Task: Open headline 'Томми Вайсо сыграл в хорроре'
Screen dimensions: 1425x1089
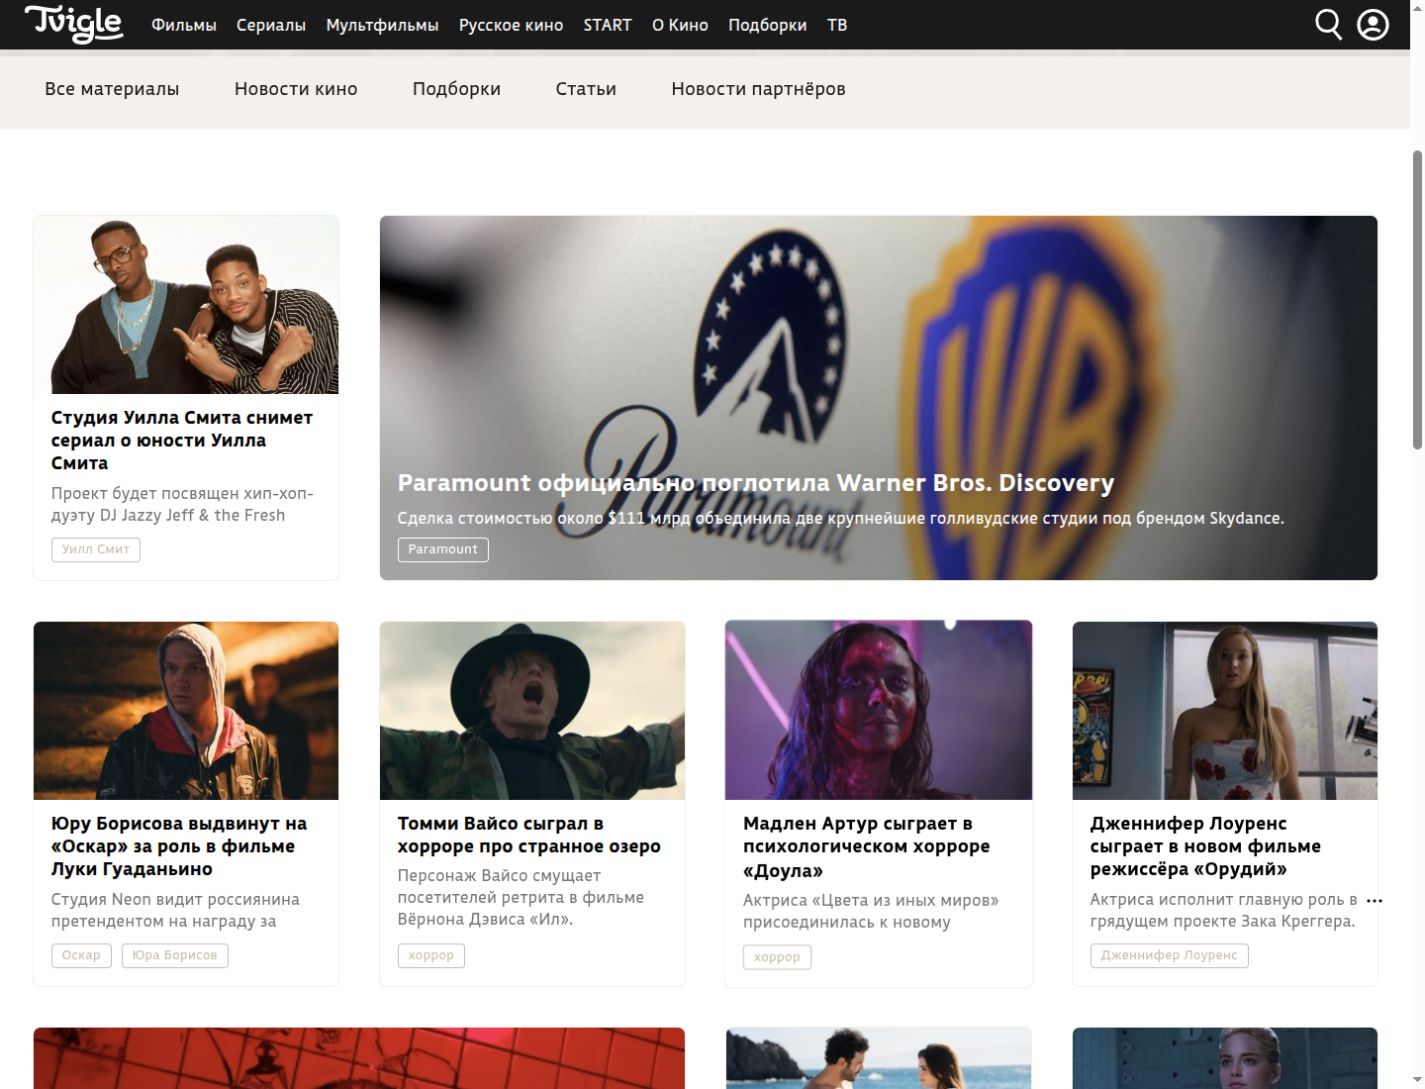Action: (529, 835)
